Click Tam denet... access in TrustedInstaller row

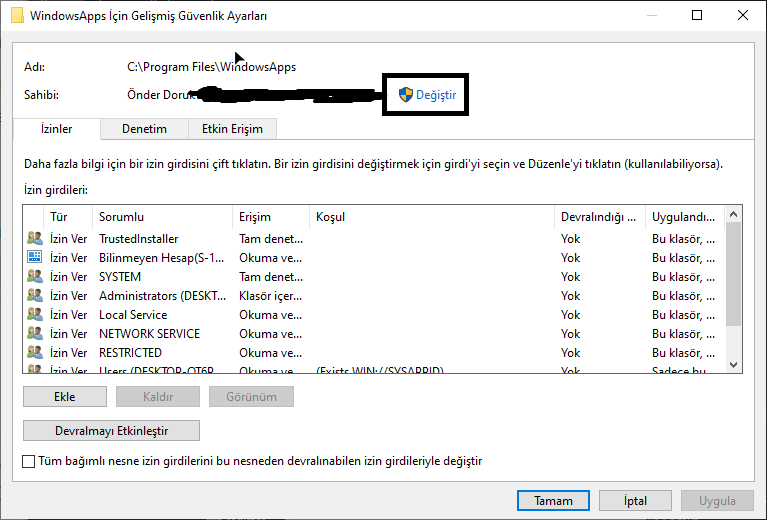[x=271, y=239]
